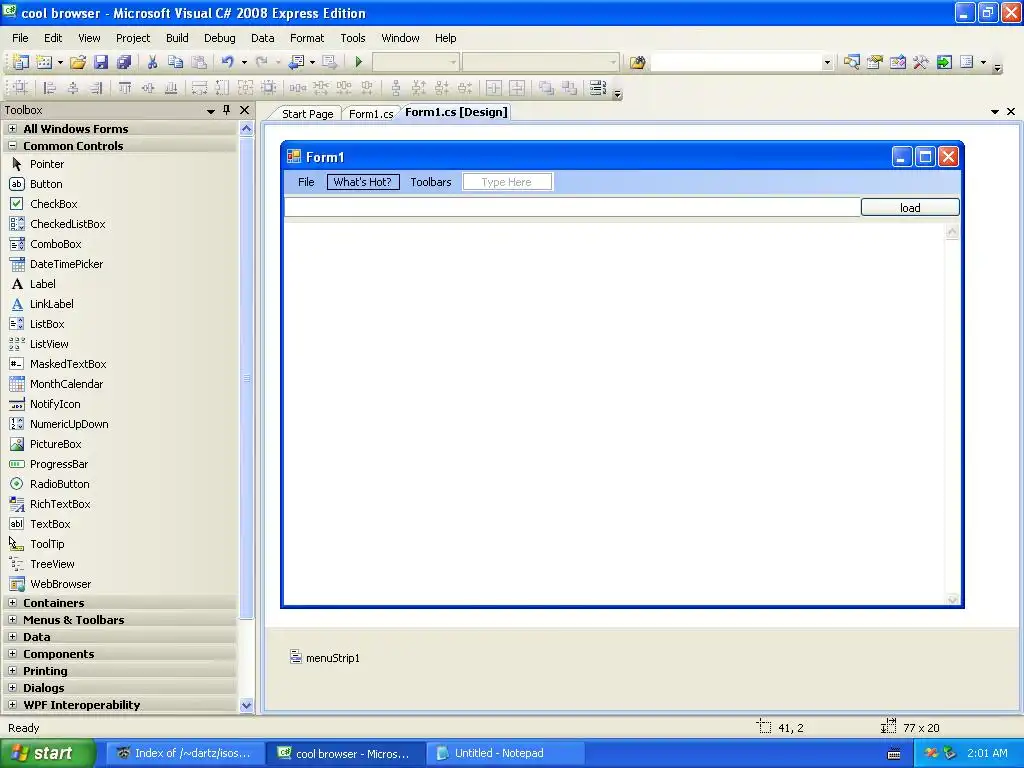Close the active document tab
This screenshot has height=768, width=1024.
pyautogui.click(x=1011, y=112)
